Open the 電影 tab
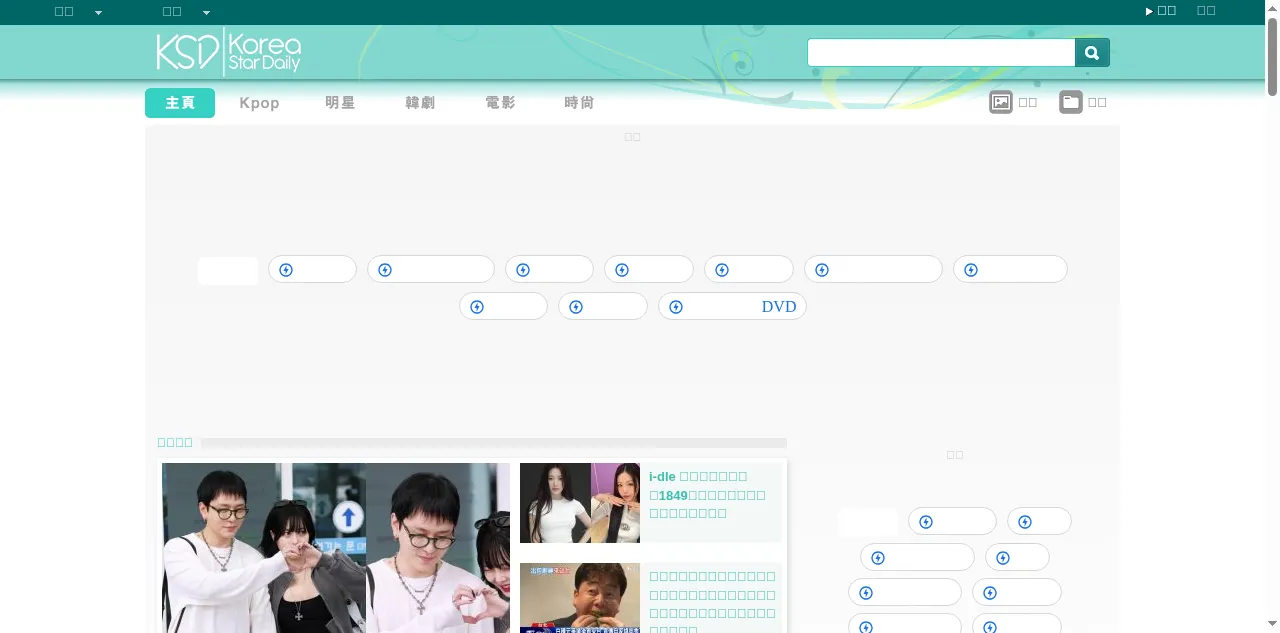1280x633 pixels. [500, 103]
